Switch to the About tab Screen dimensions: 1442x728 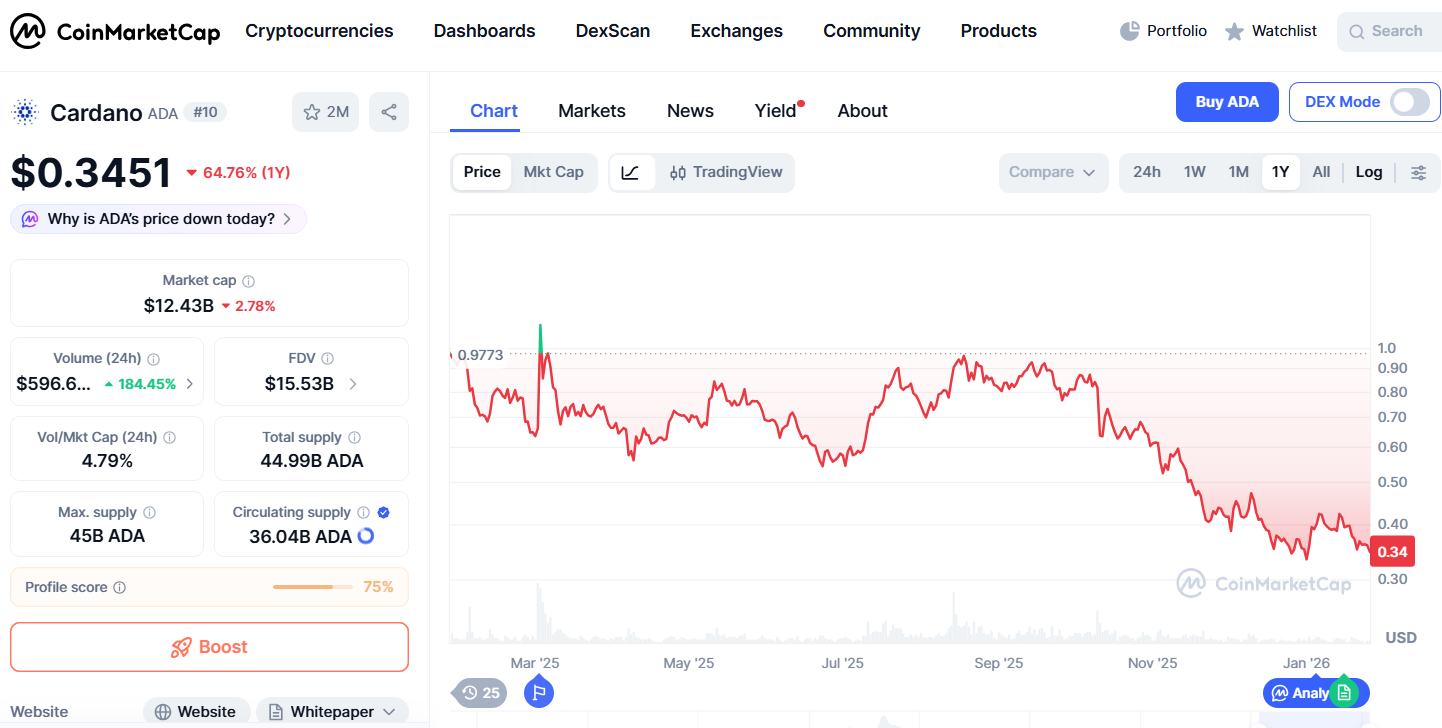pyautogui.click(x=863, y=111)
